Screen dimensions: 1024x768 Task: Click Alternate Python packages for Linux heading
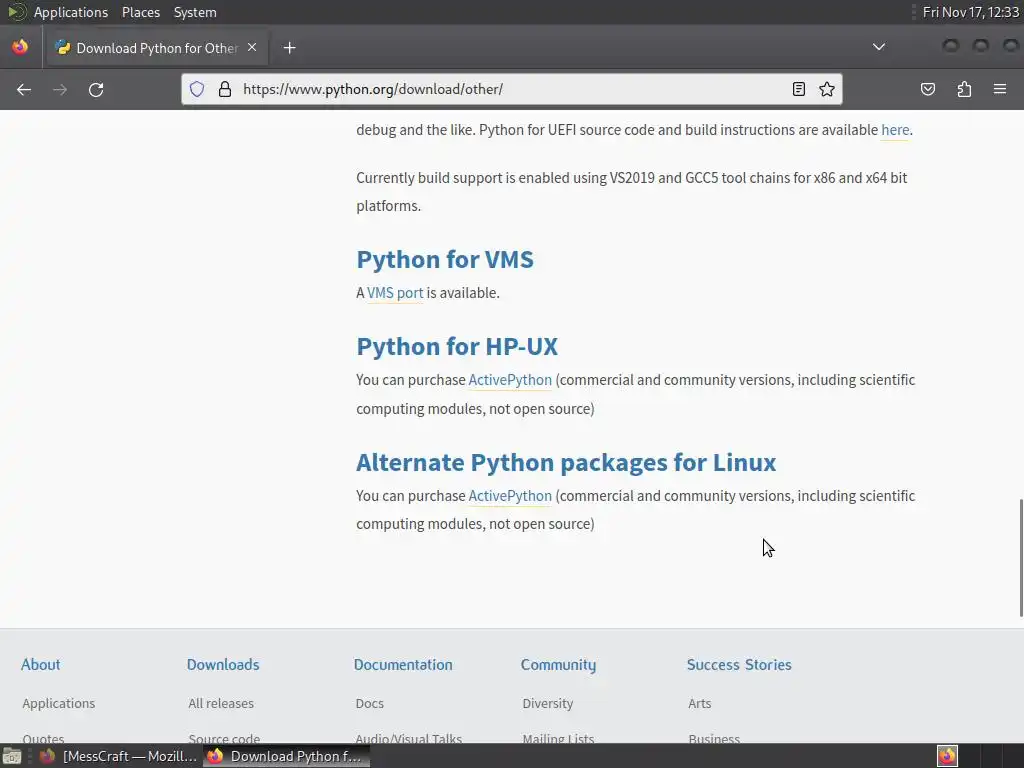(x=566, y=462)
